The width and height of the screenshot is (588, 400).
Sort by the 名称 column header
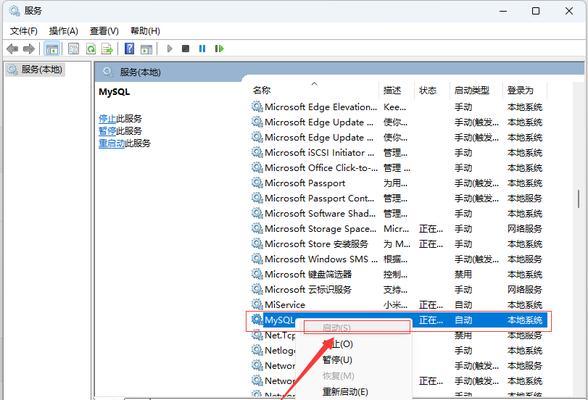click(x=314, y=90)
